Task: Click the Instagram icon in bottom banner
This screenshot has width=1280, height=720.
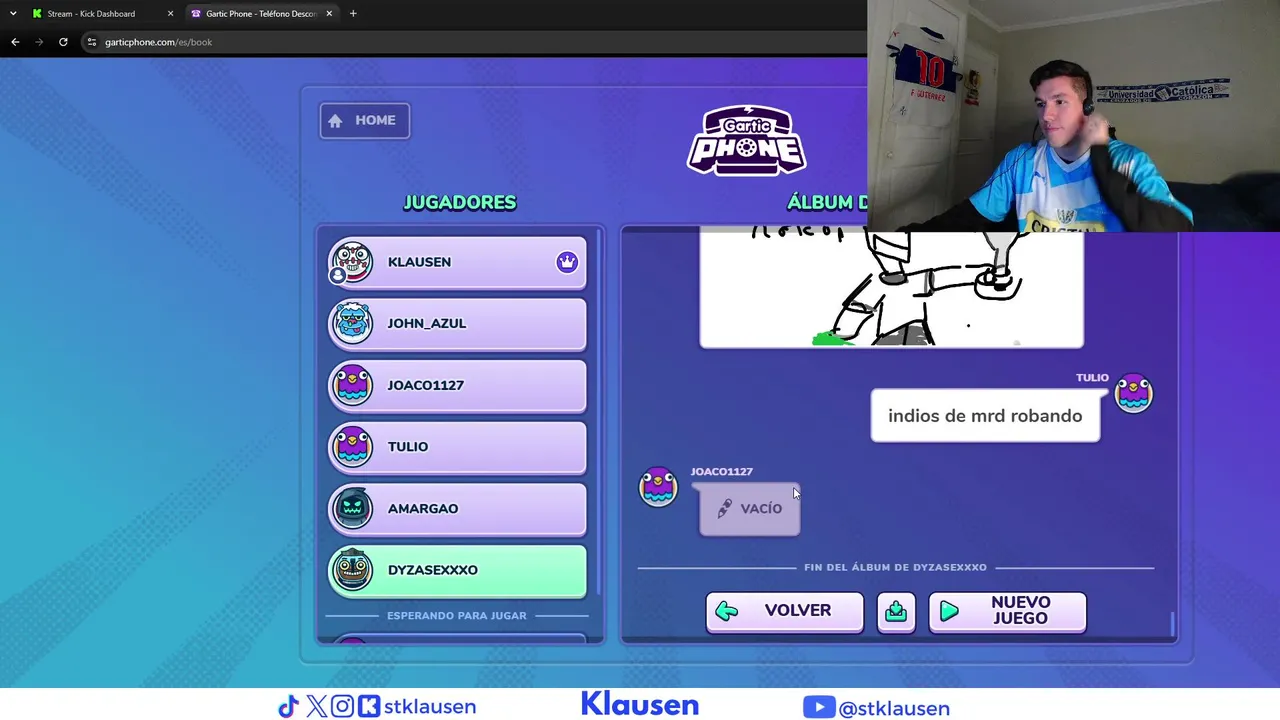Action: tap(342, 707)
